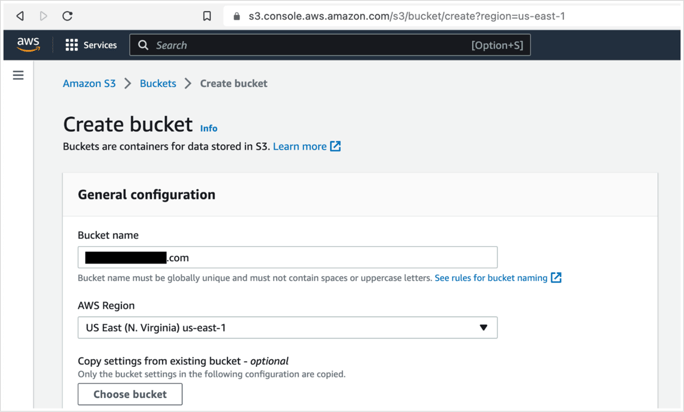Viewport: 684px width, 412px height.
Task: Click the lock icon beside URL
Action: pyautogui.click(x=237, y=16)
